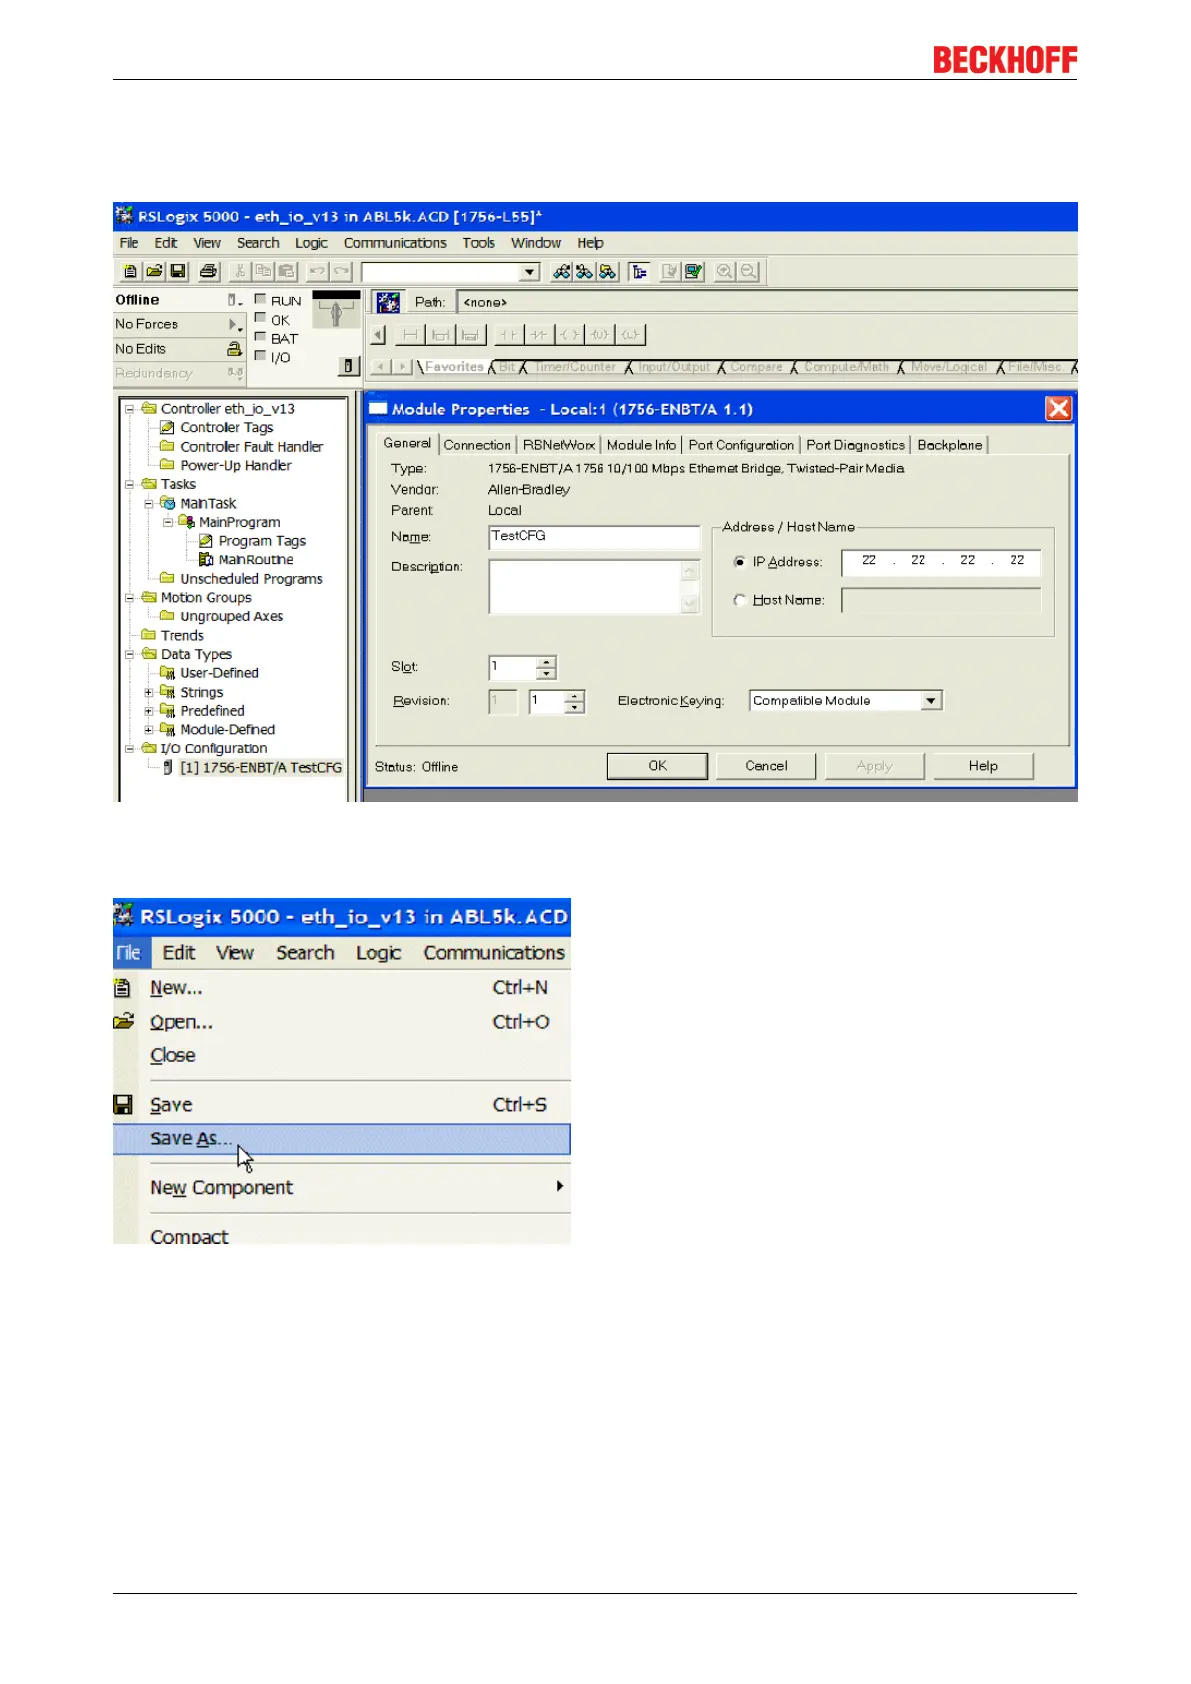Click the Print toolbar icon
Viewport: 1191px width, 1684px height.
[208, 271]
